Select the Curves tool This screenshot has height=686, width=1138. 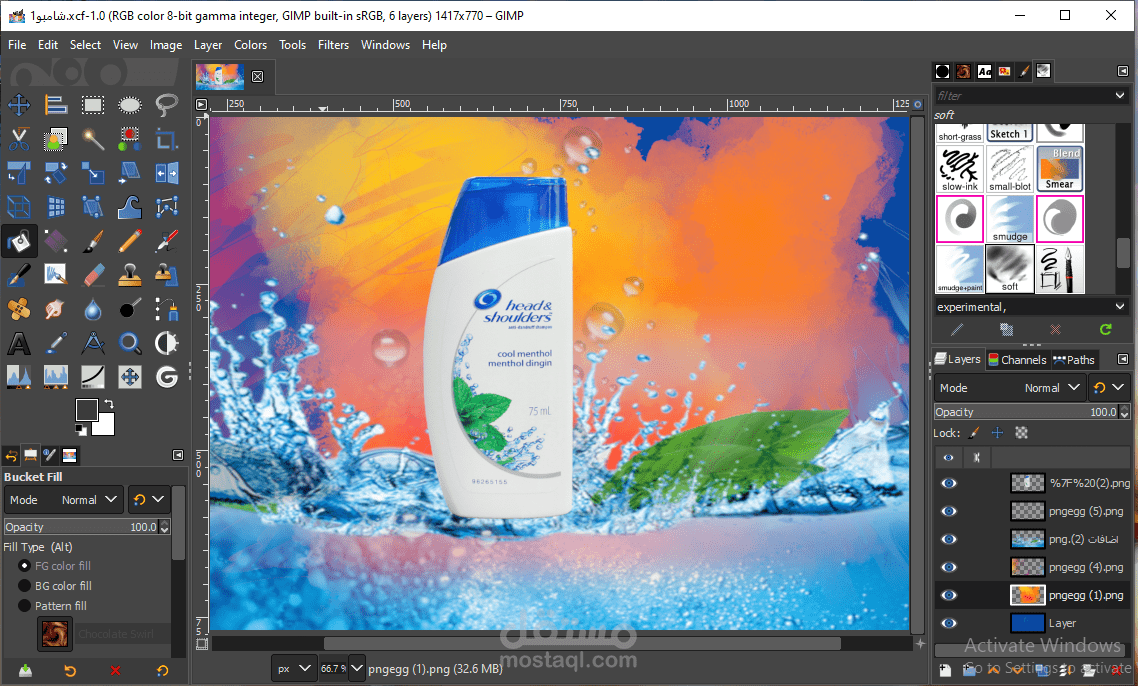click(x=93, y=377)
